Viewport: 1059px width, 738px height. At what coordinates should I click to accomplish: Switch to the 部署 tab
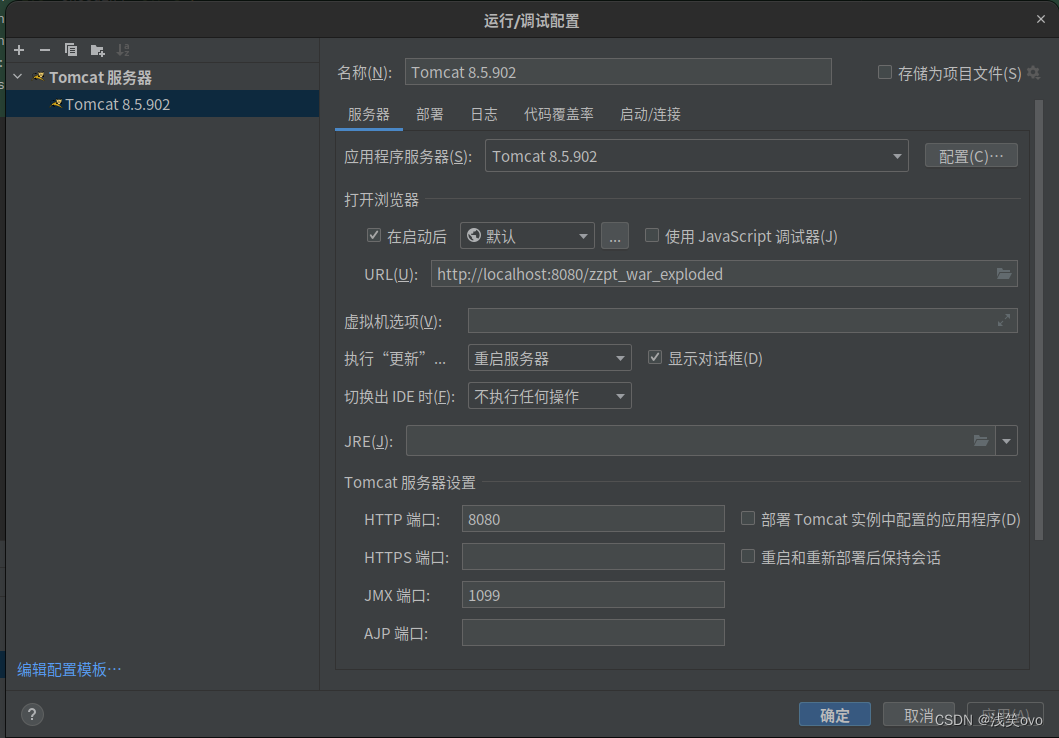pyautogui.click(x=430, y=114)
